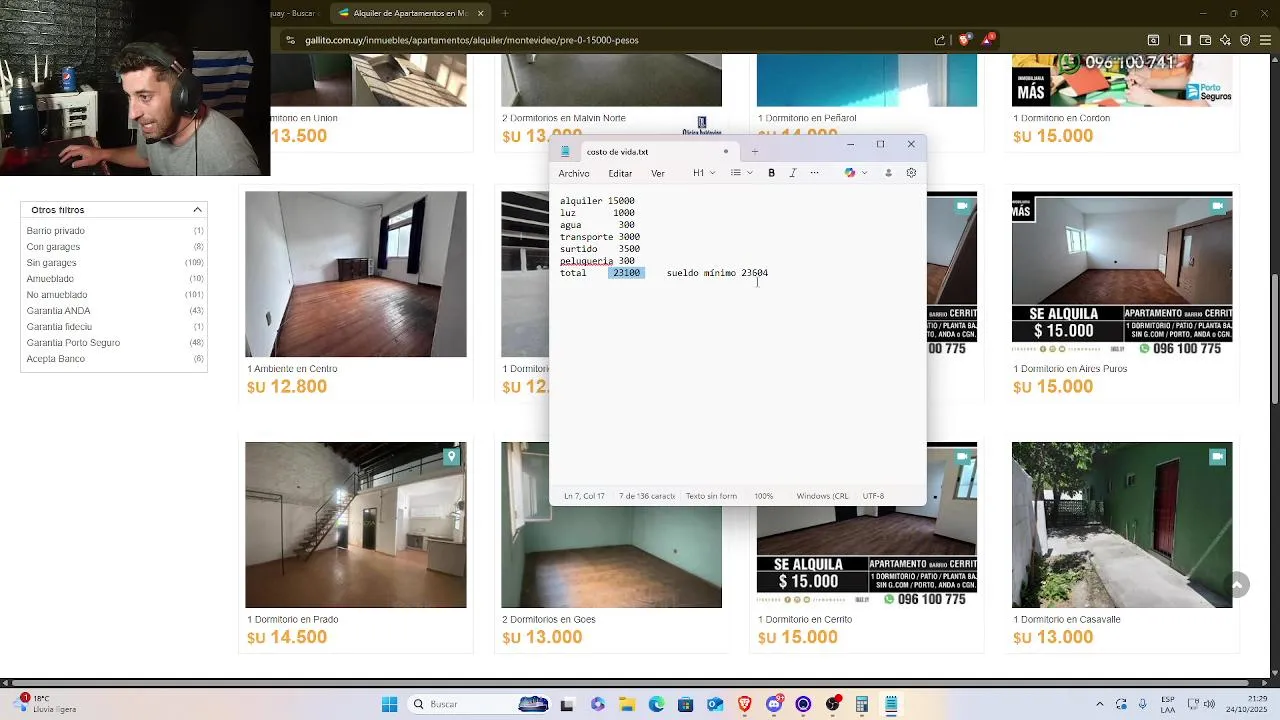Filter listings by Amueblado
Viewport: 1280px width, 720px height.
click(x=50, y=279)
